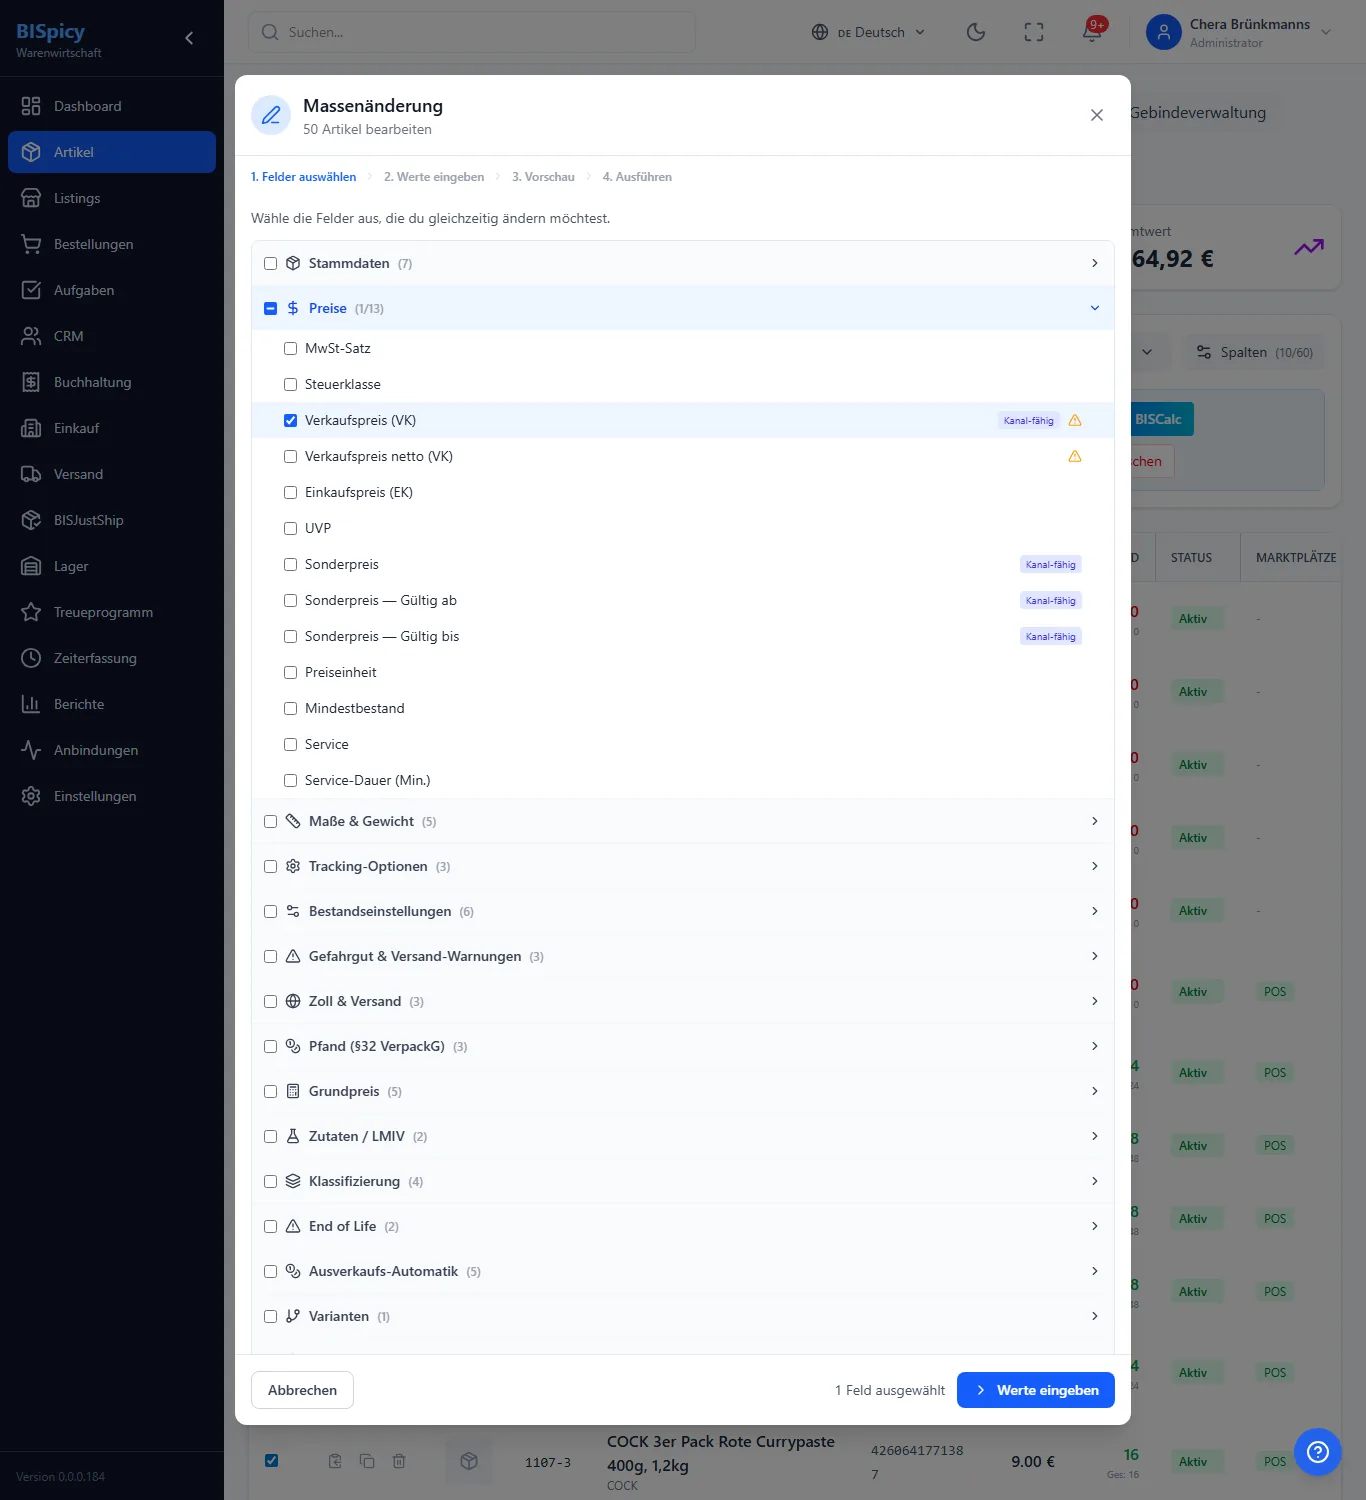Uncheck the Verkaufspreis (VK) checkbox

(x=290, y=420)
